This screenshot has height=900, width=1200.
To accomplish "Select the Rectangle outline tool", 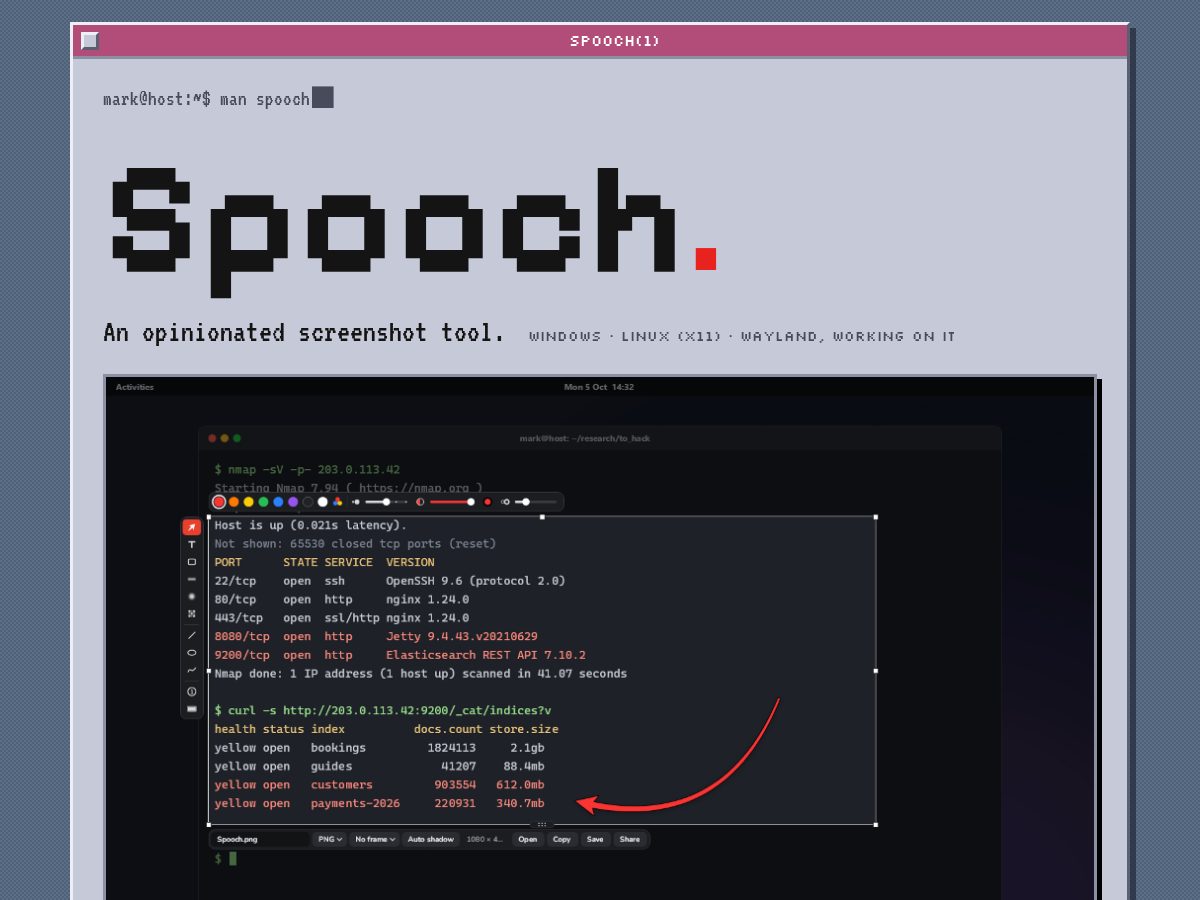I will click(192, 562).
